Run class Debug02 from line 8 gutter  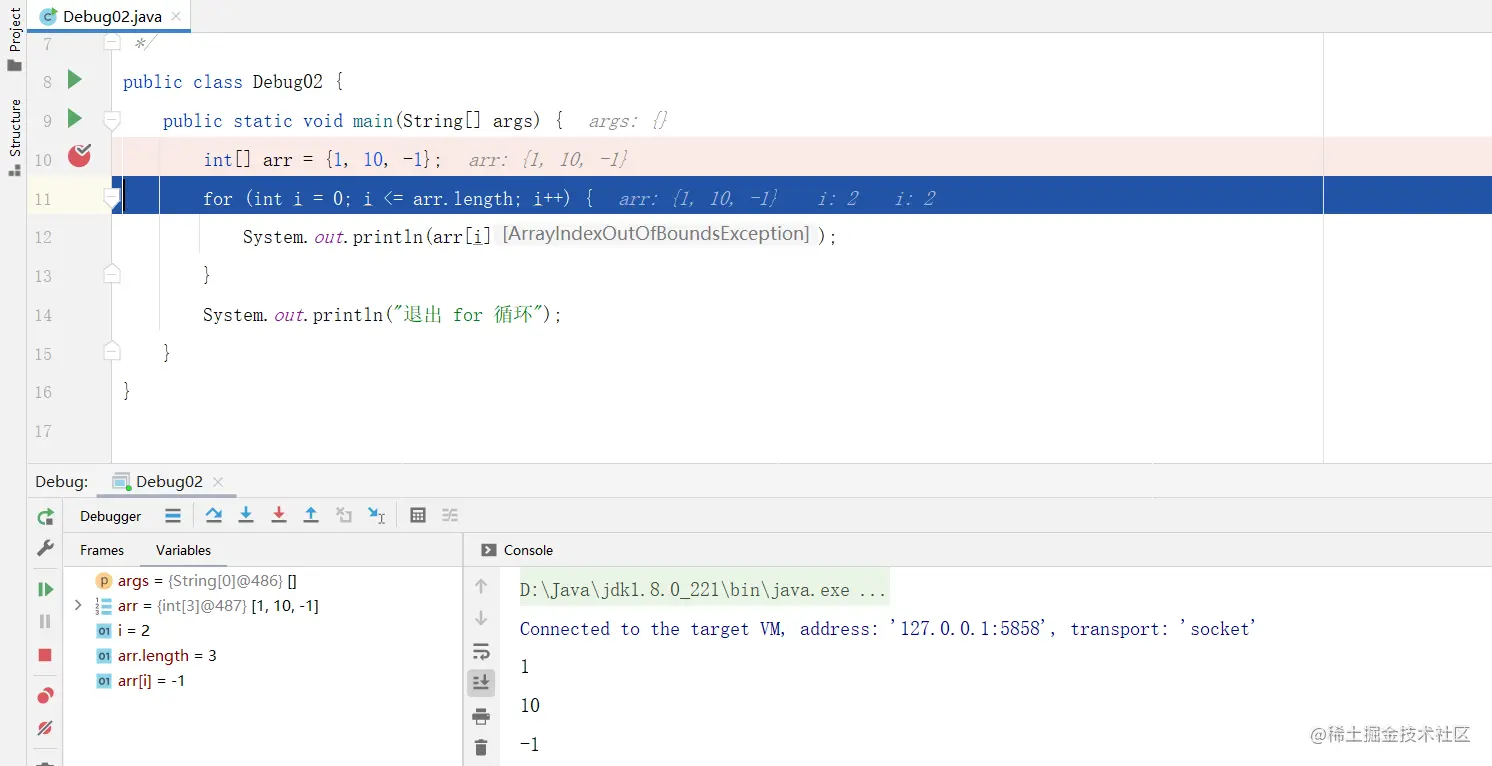(74, 79)
